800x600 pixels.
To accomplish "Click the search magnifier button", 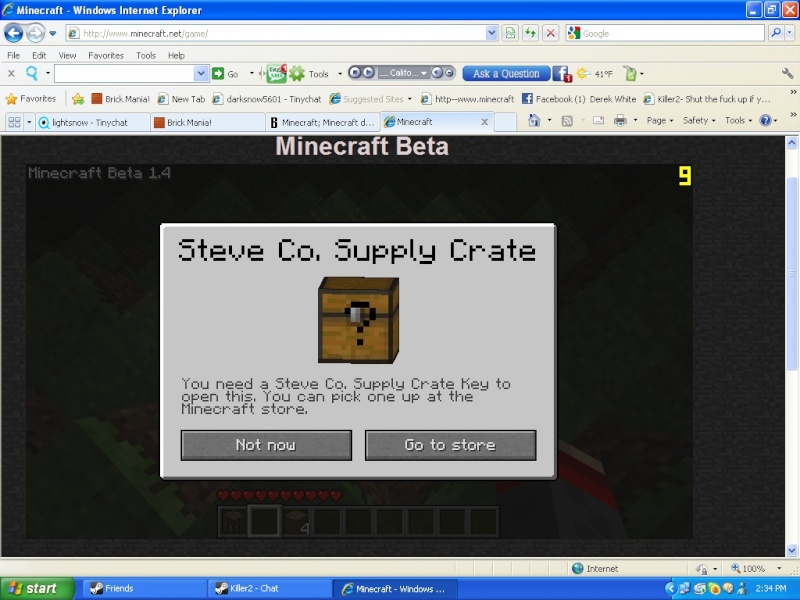I will pos(776,34).
